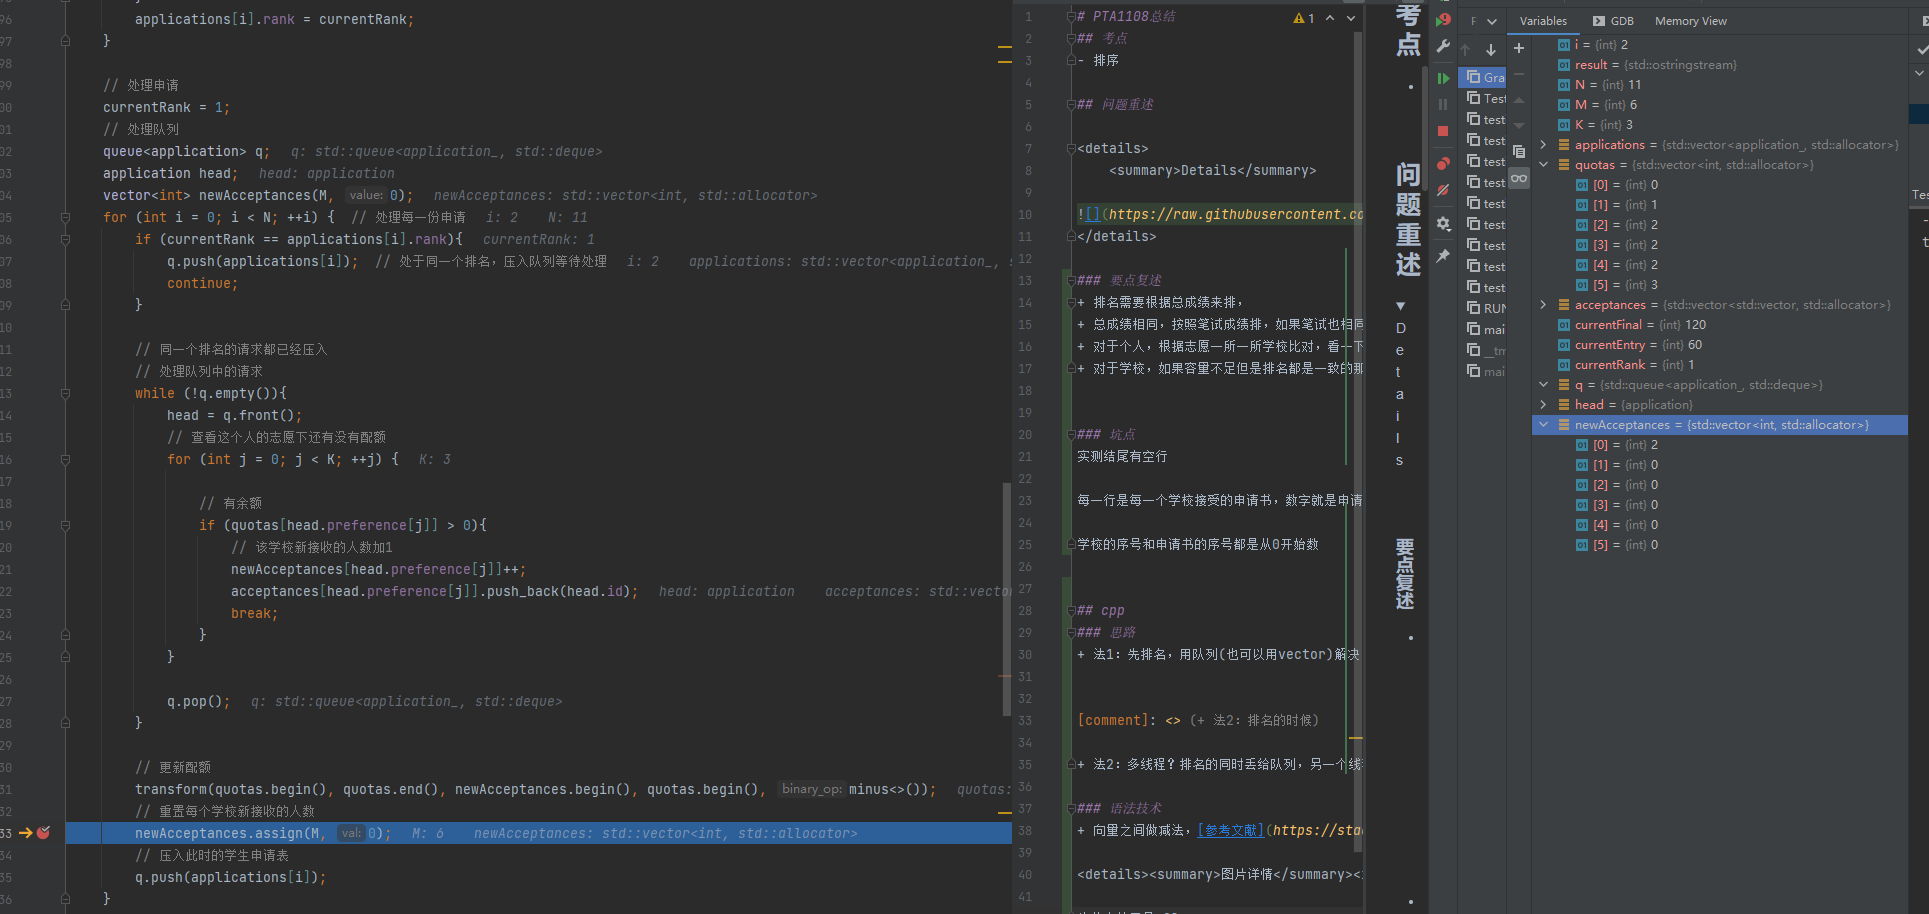Image resolution: width=1929 pixels, height=914 pixels.
Task: Select the RUN stack frame entry
Action: click(x=1484, y=308)
